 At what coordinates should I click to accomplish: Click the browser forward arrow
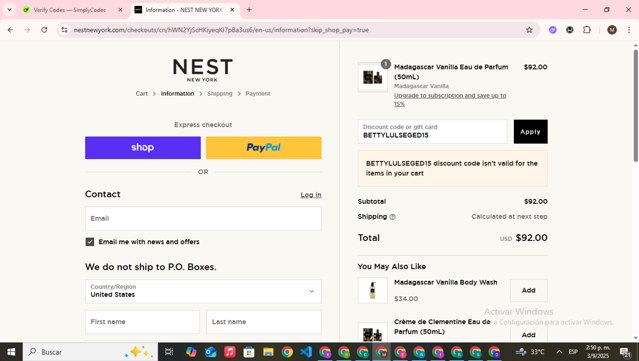[x=27, y=30]
